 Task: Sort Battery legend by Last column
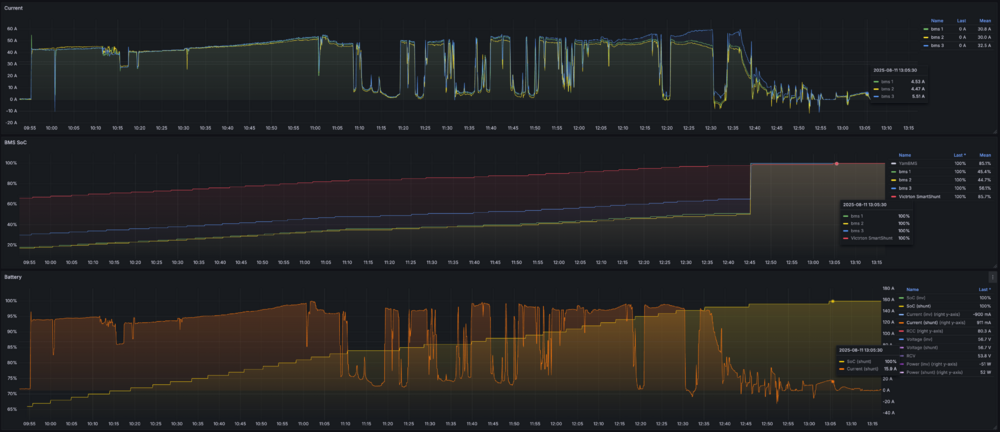coord(985,289)
